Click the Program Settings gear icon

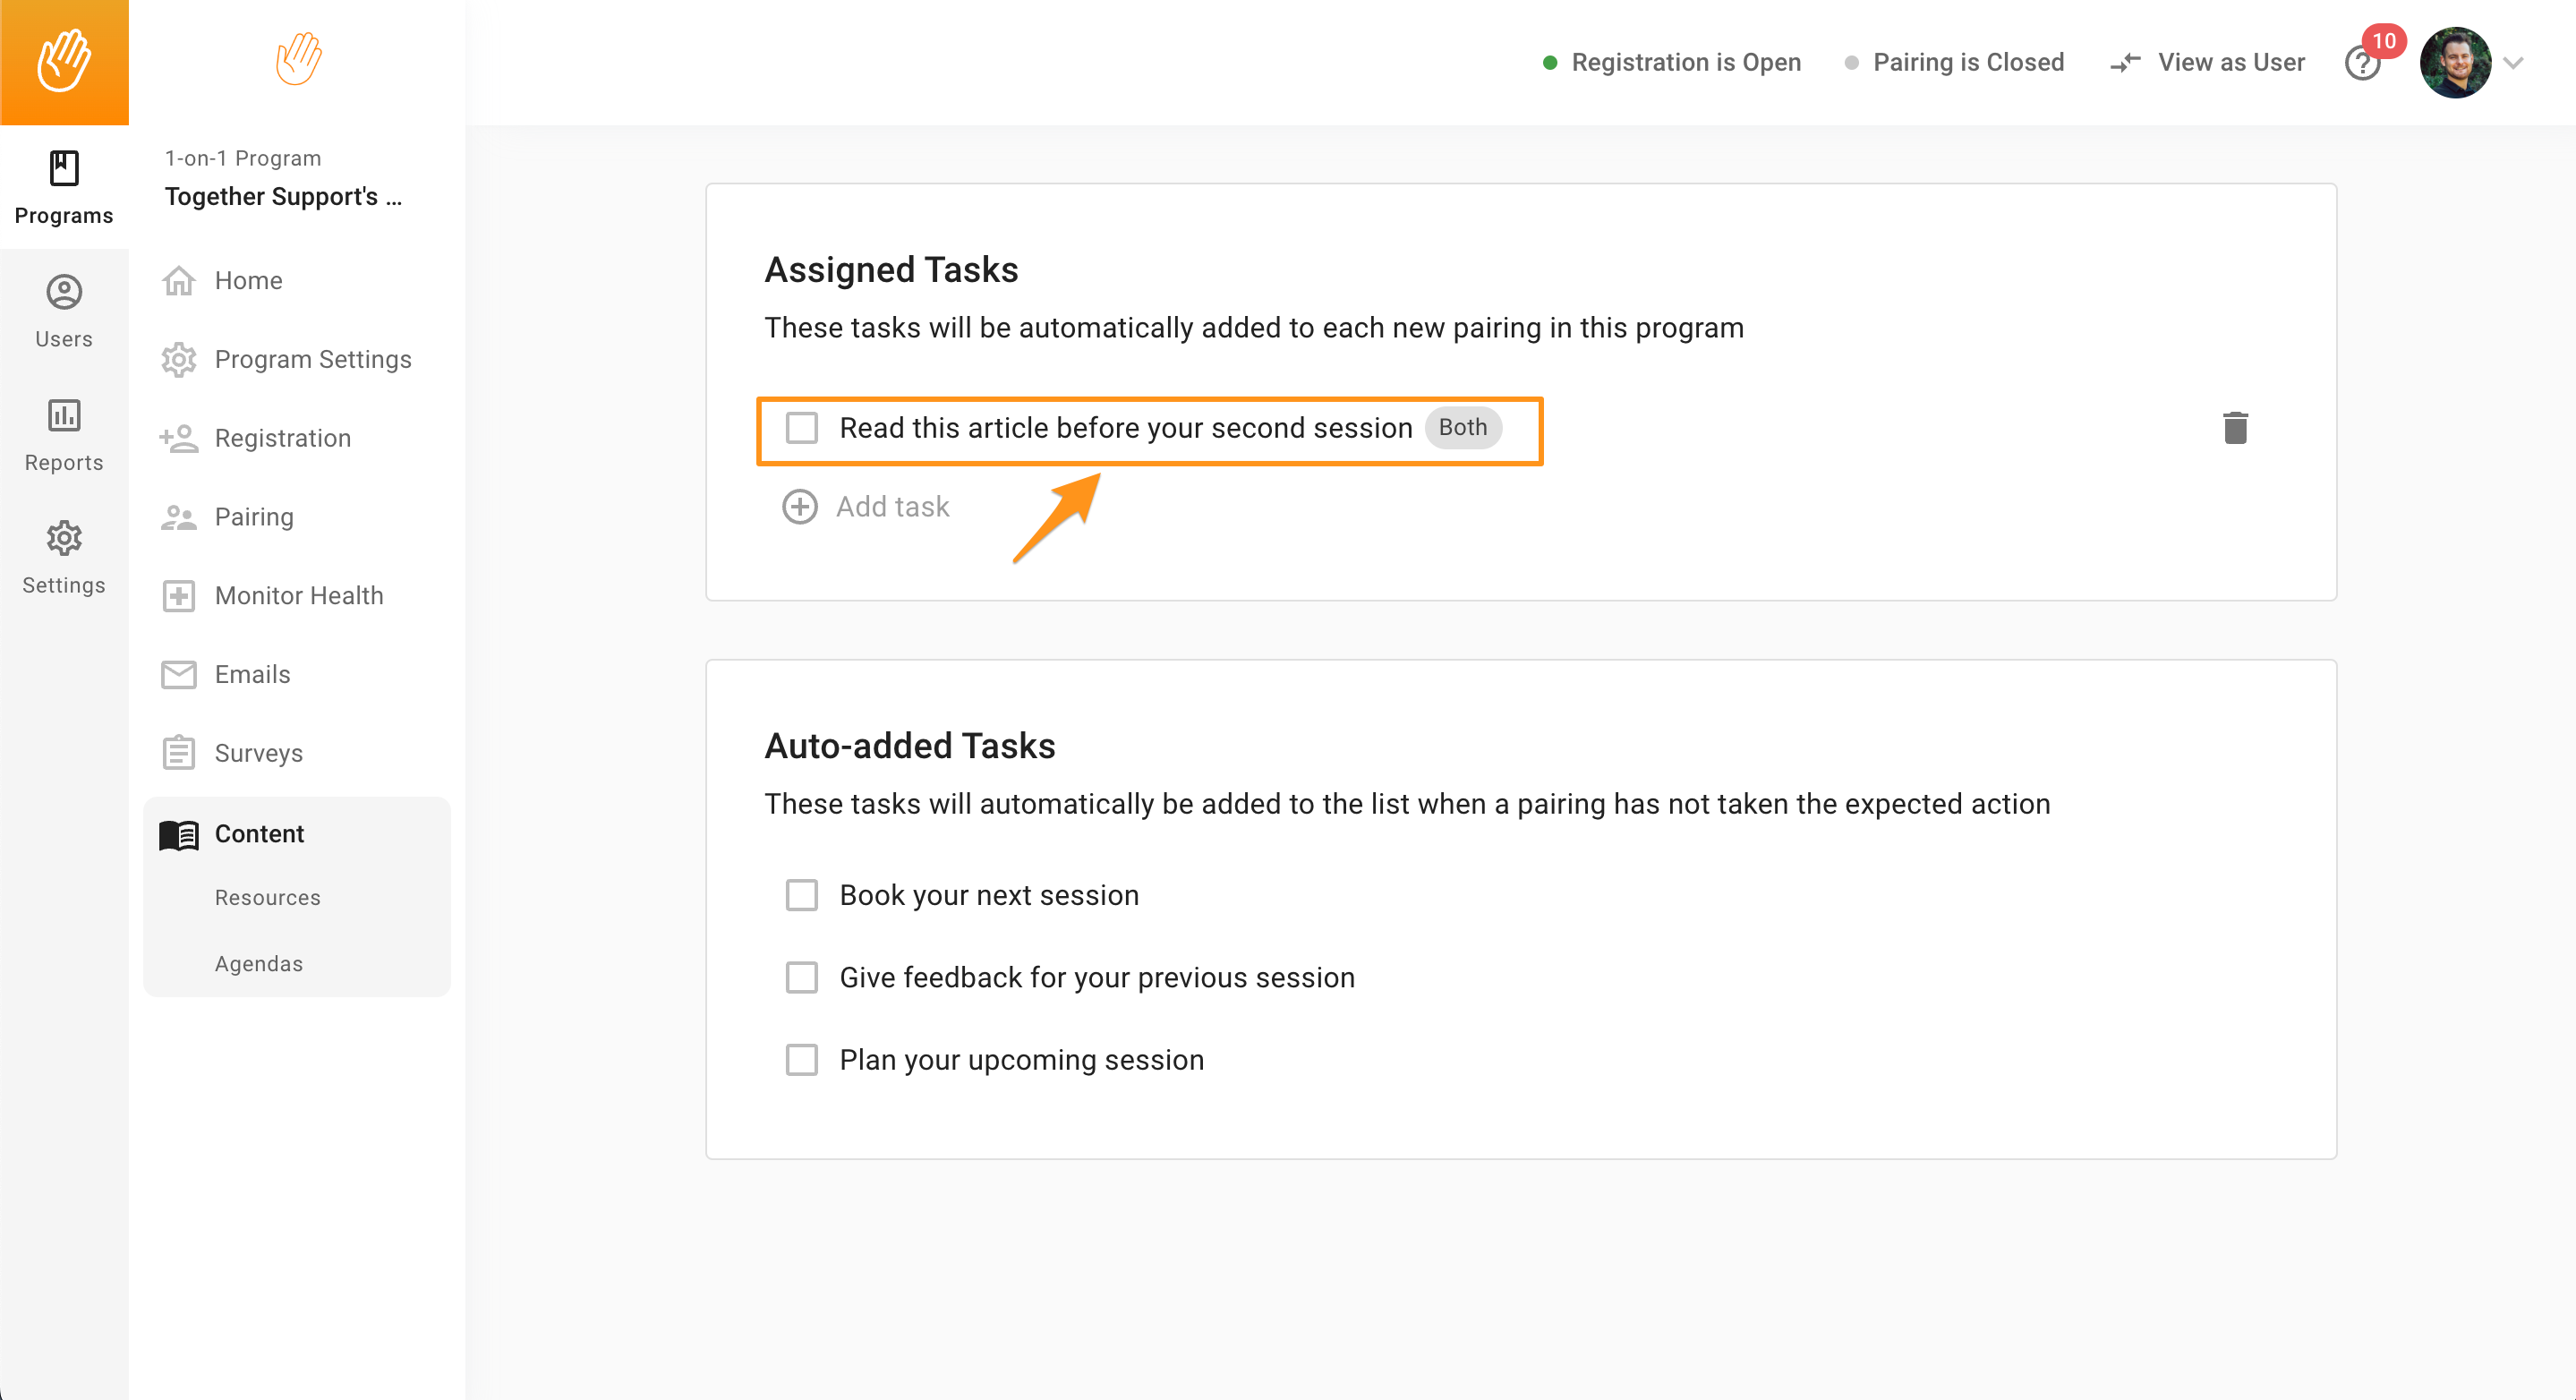point(178,360)
